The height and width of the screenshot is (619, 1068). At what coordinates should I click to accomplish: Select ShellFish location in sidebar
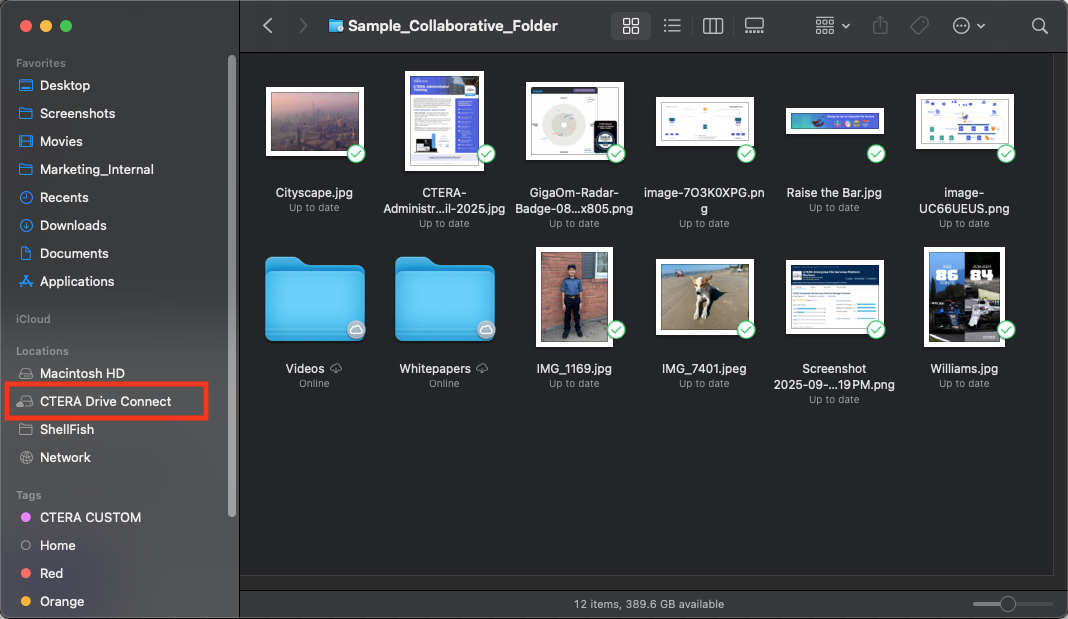[x=67, y=429]
